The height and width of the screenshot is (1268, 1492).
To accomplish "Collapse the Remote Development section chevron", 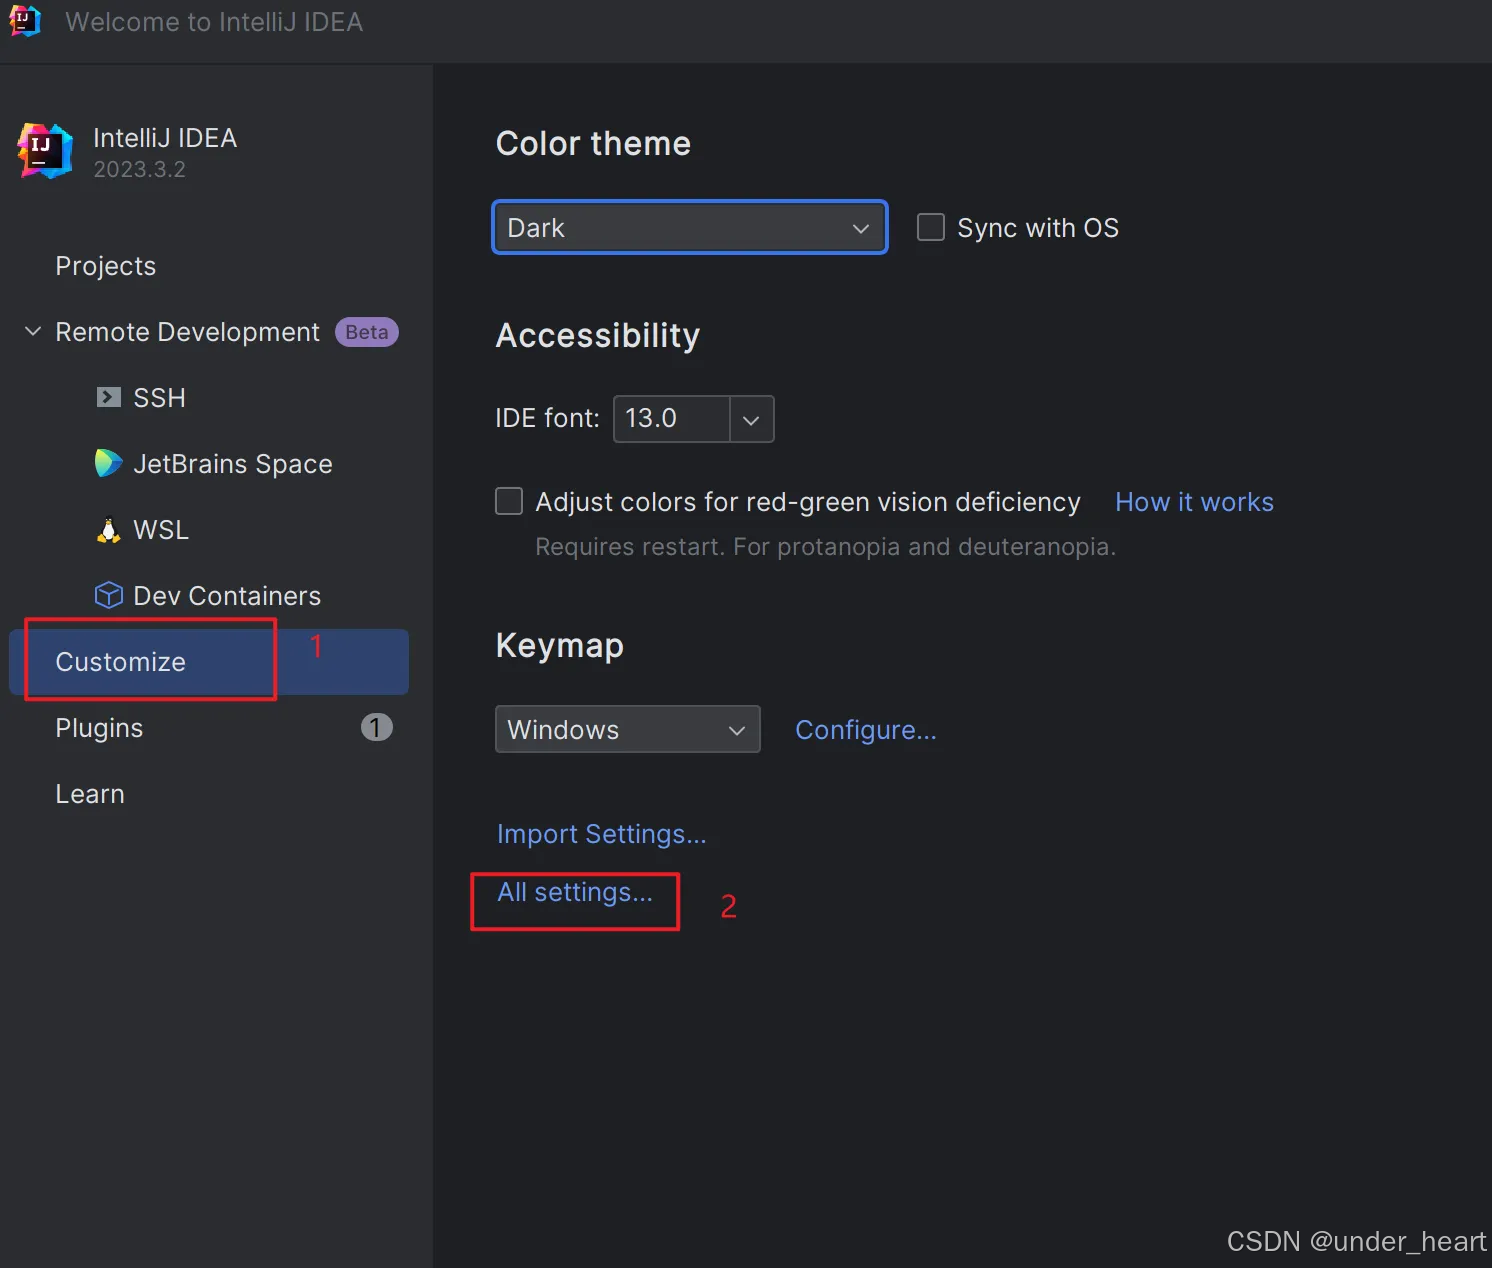I will pyautogui.click(x=33, y=331).
